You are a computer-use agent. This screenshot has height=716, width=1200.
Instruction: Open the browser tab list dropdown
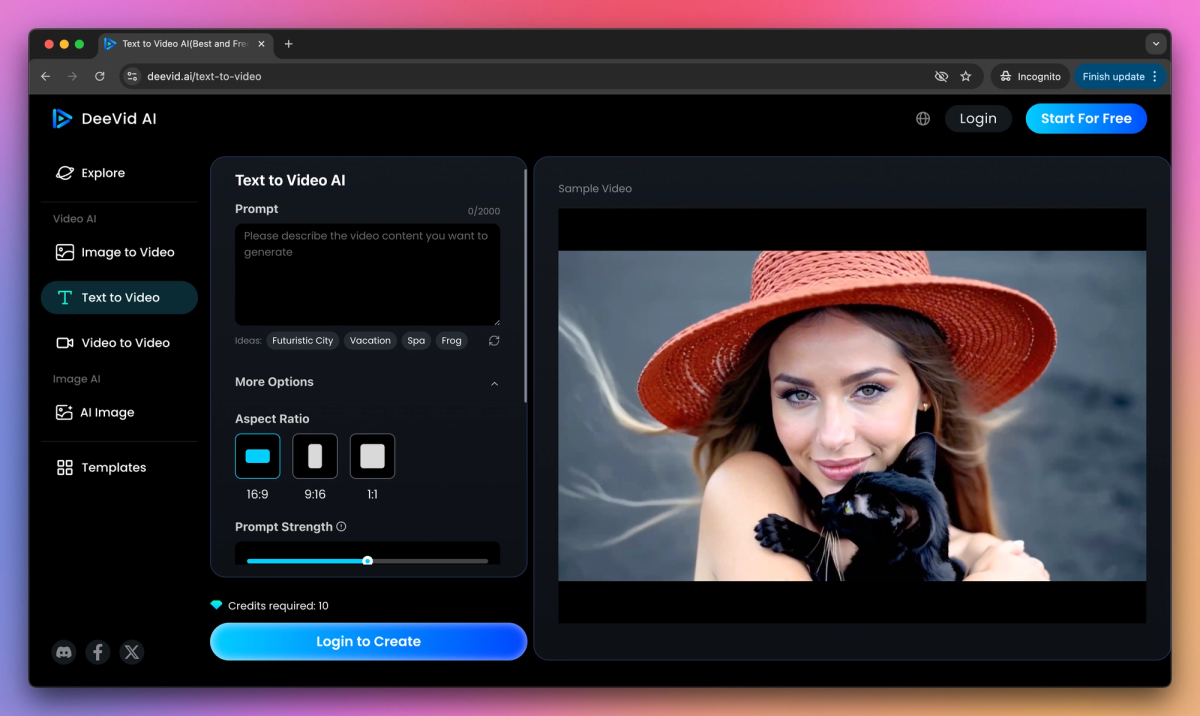coord(1156,44)
